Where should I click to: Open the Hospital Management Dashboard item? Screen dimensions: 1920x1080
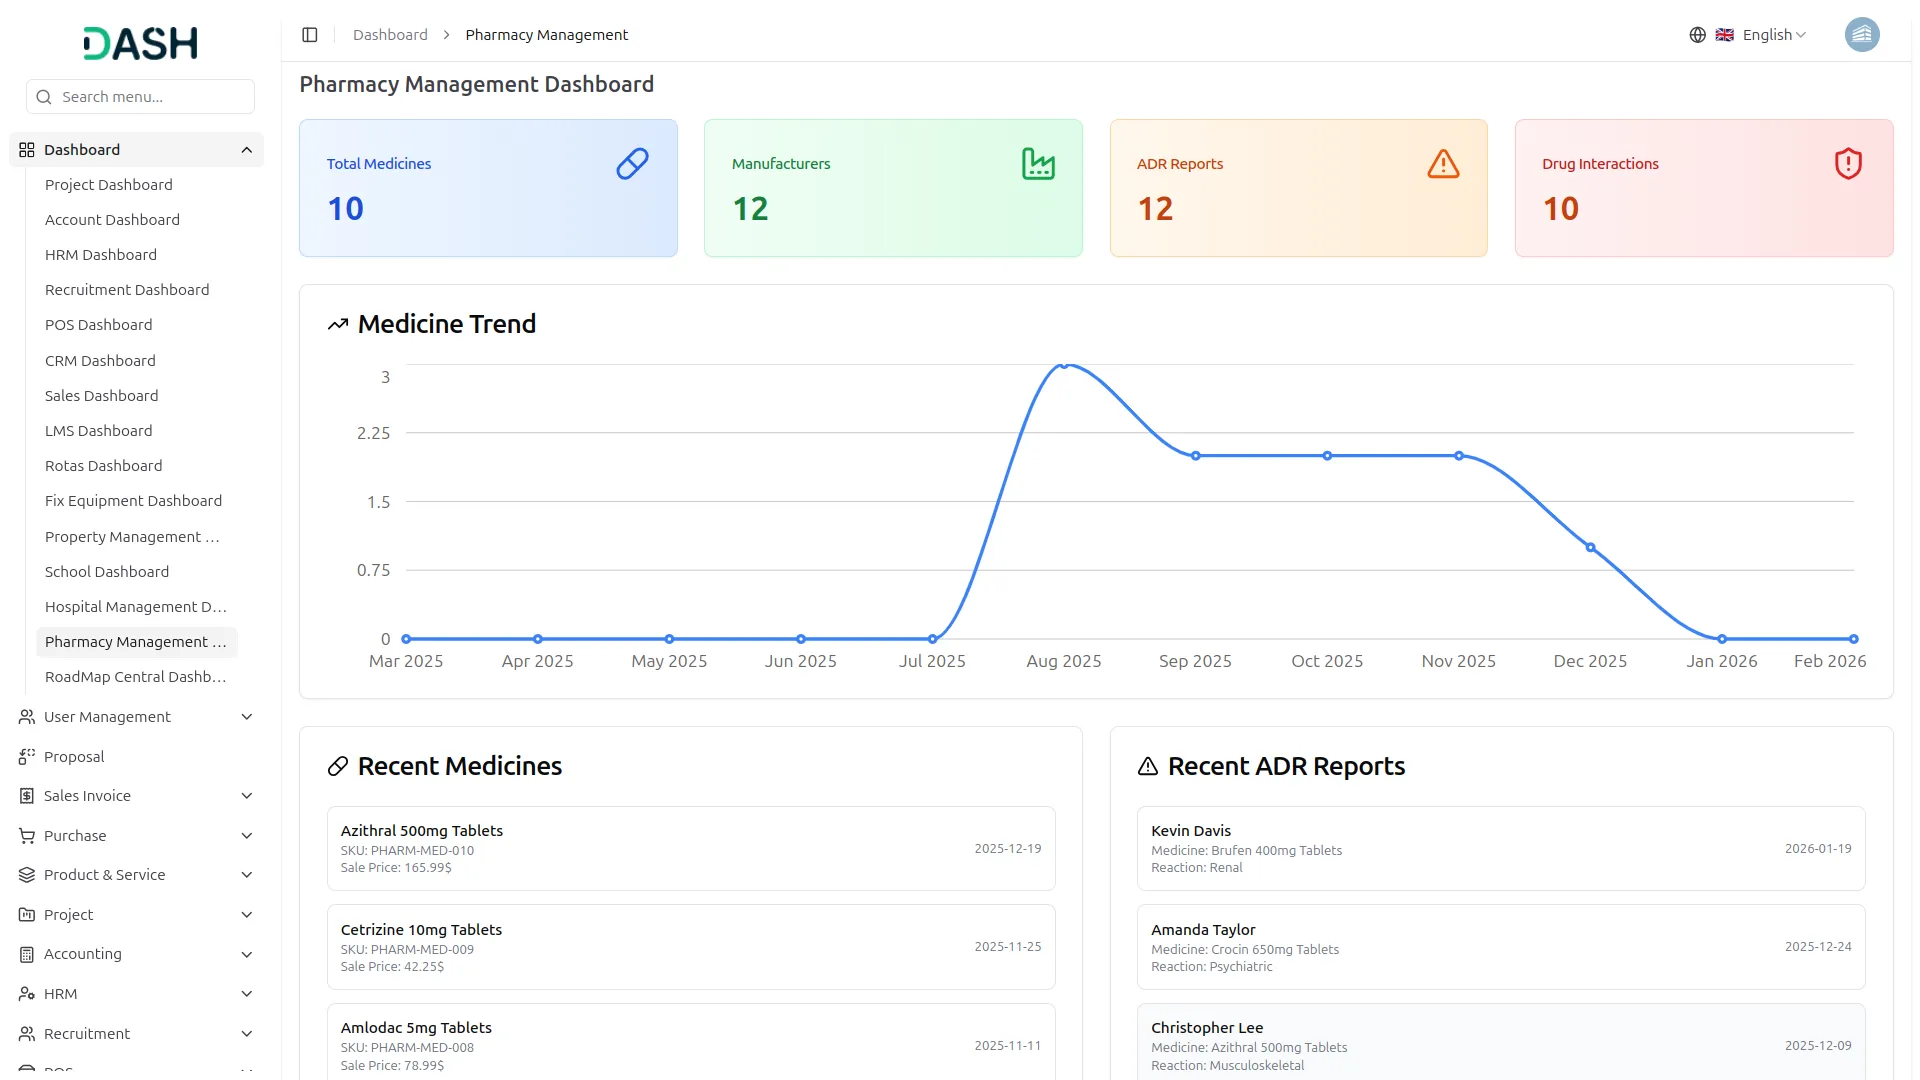click(135, 607)
